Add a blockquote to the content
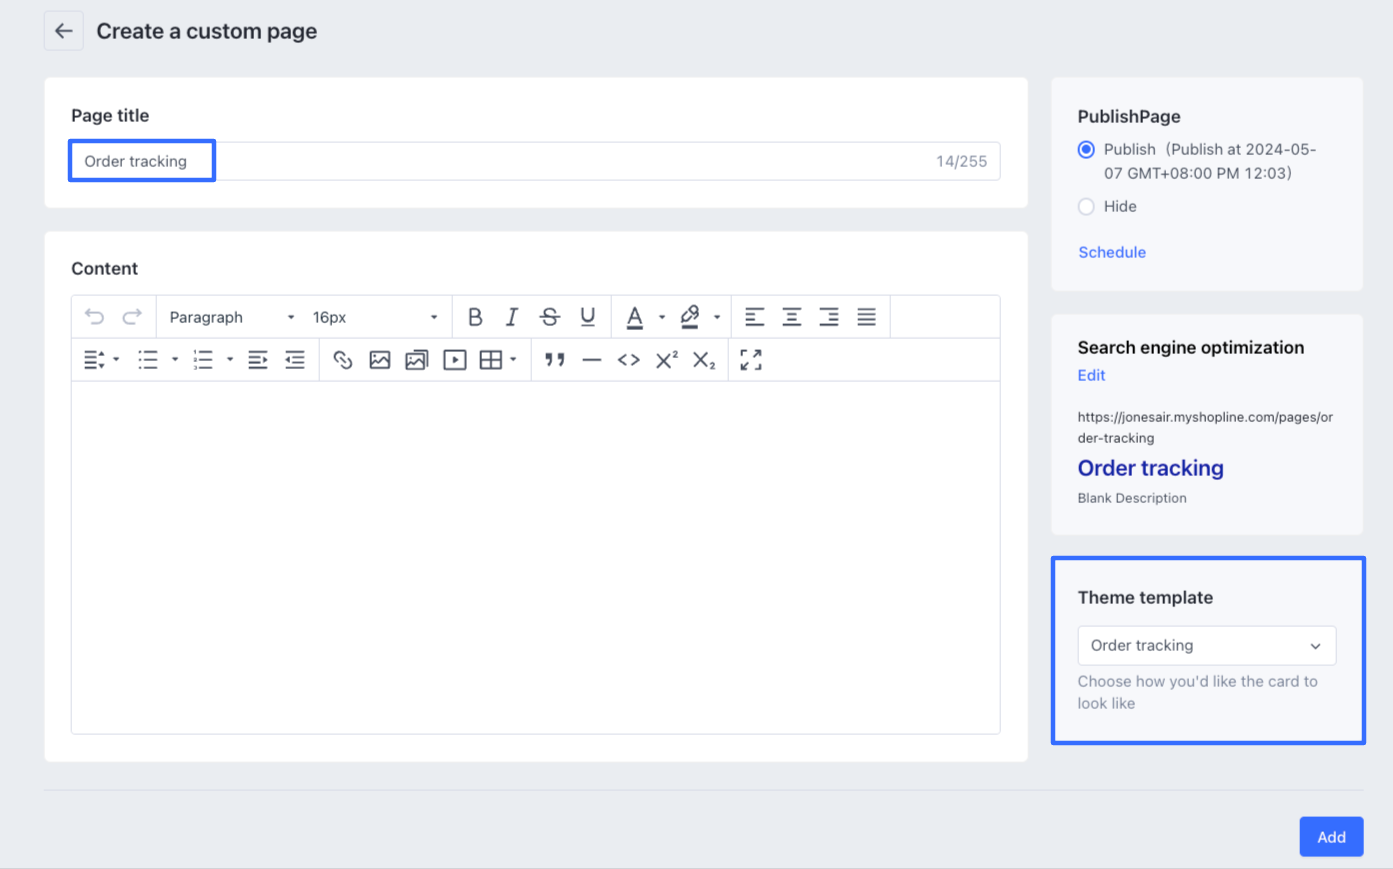1393x869 pixels. click(554, 360)
